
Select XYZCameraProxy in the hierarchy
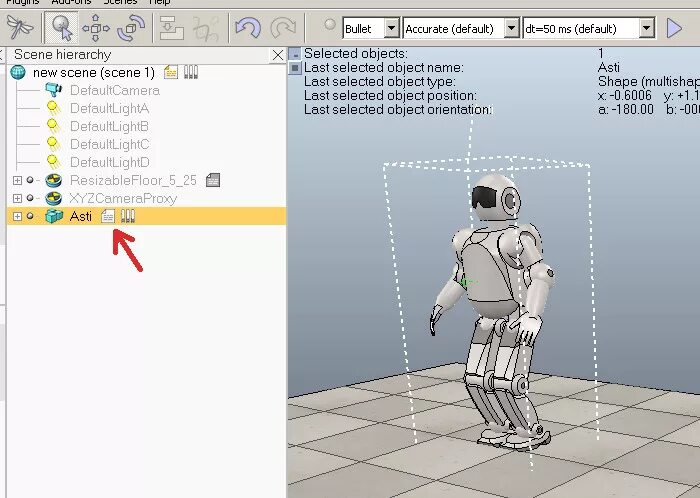click(123, 198)
